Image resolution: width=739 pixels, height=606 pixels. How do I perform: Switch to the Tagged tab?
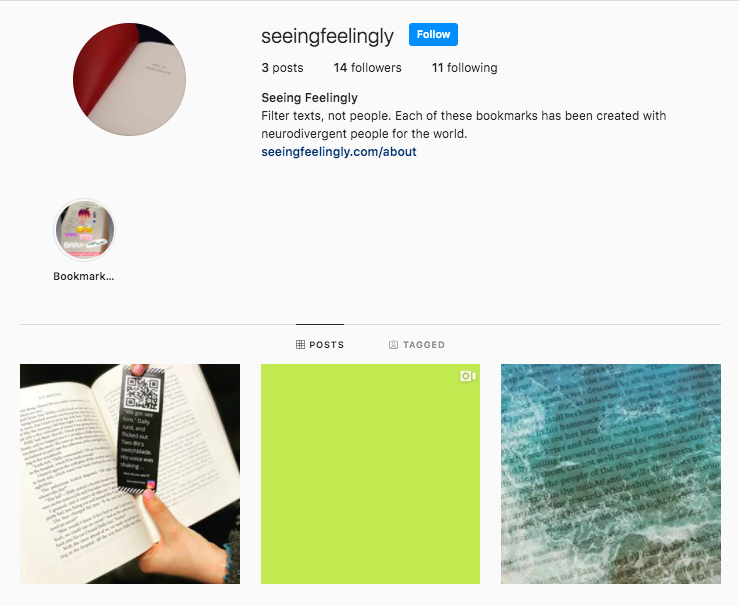click(417, 344)
